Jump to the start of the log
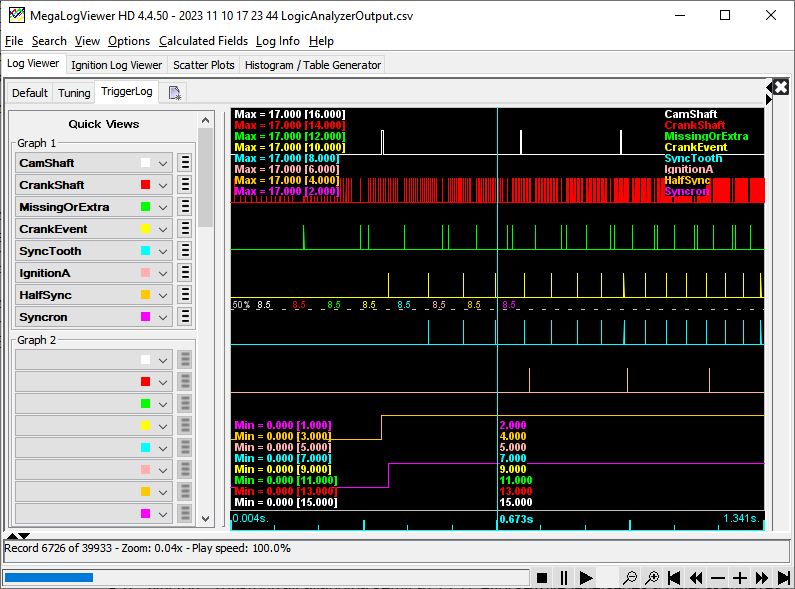This screenshot has width=795, height=589. tap(675, 578)
